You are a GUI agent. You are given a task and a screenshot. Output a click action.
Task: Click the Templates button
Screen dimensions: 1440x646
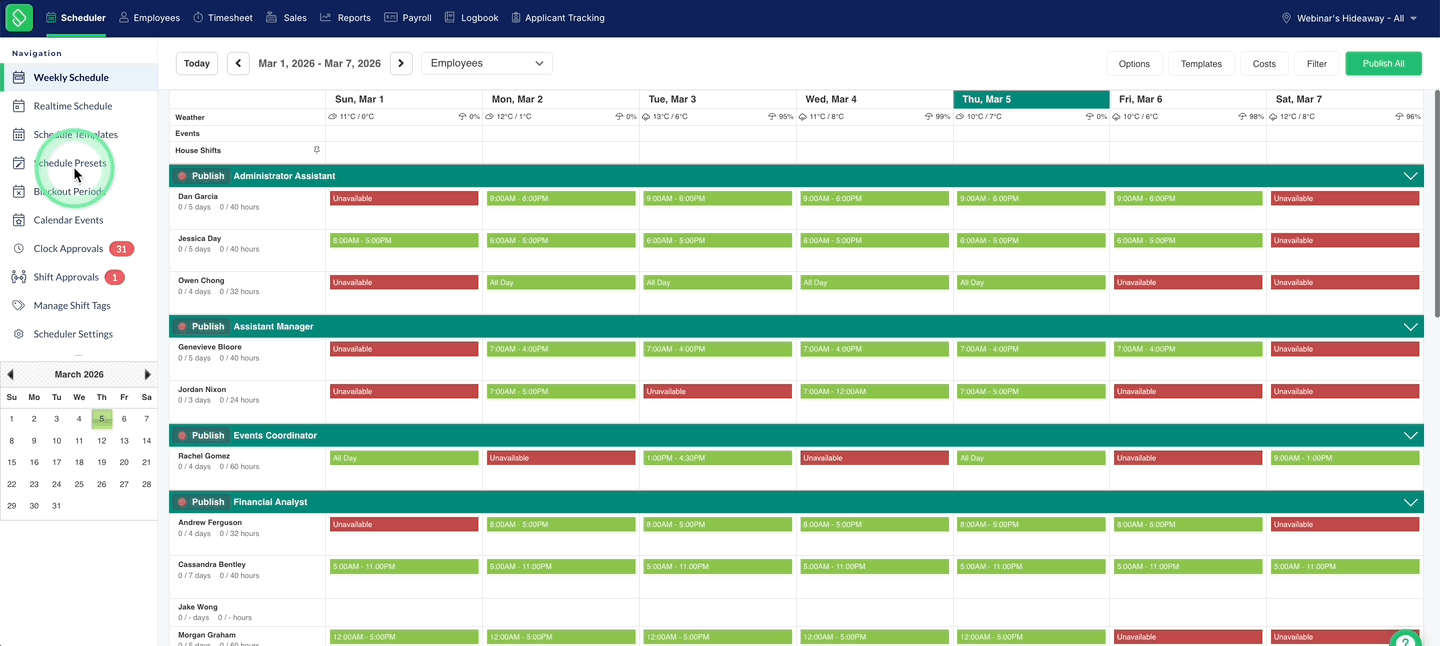1201,63
